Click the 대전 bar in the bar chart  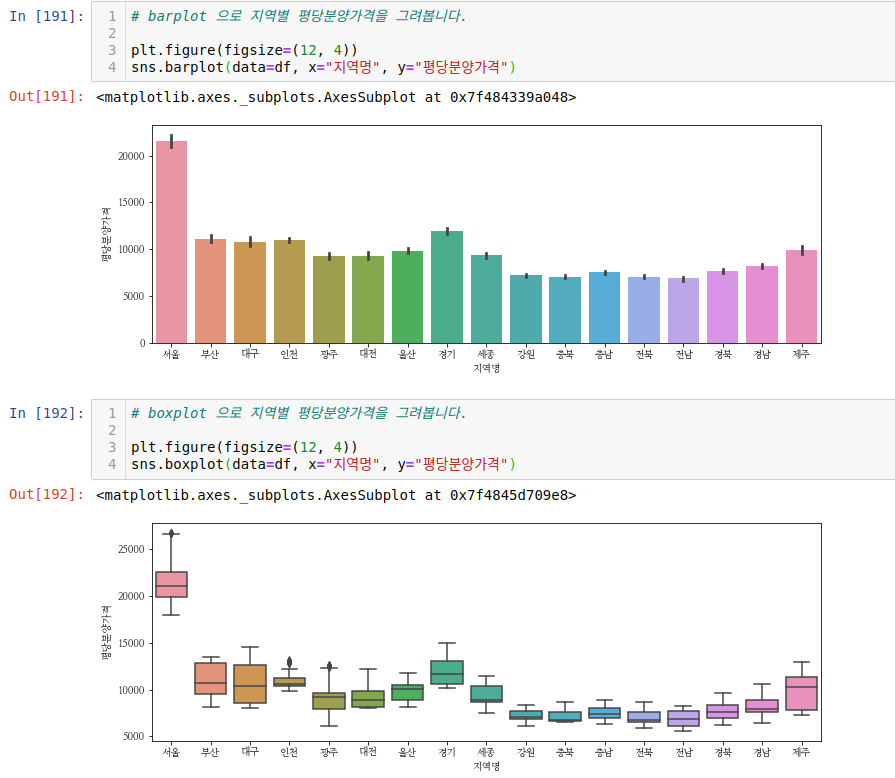(368, 300)
